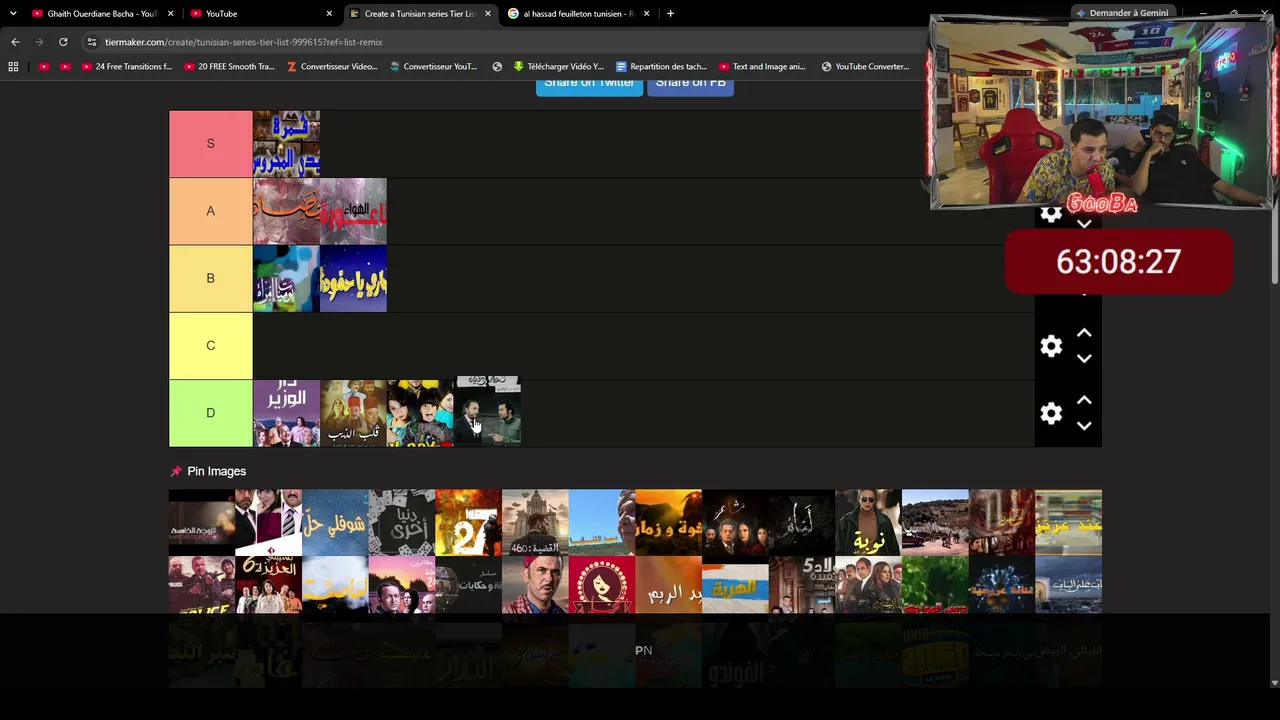Click the Share on FB button

[690, 84]
